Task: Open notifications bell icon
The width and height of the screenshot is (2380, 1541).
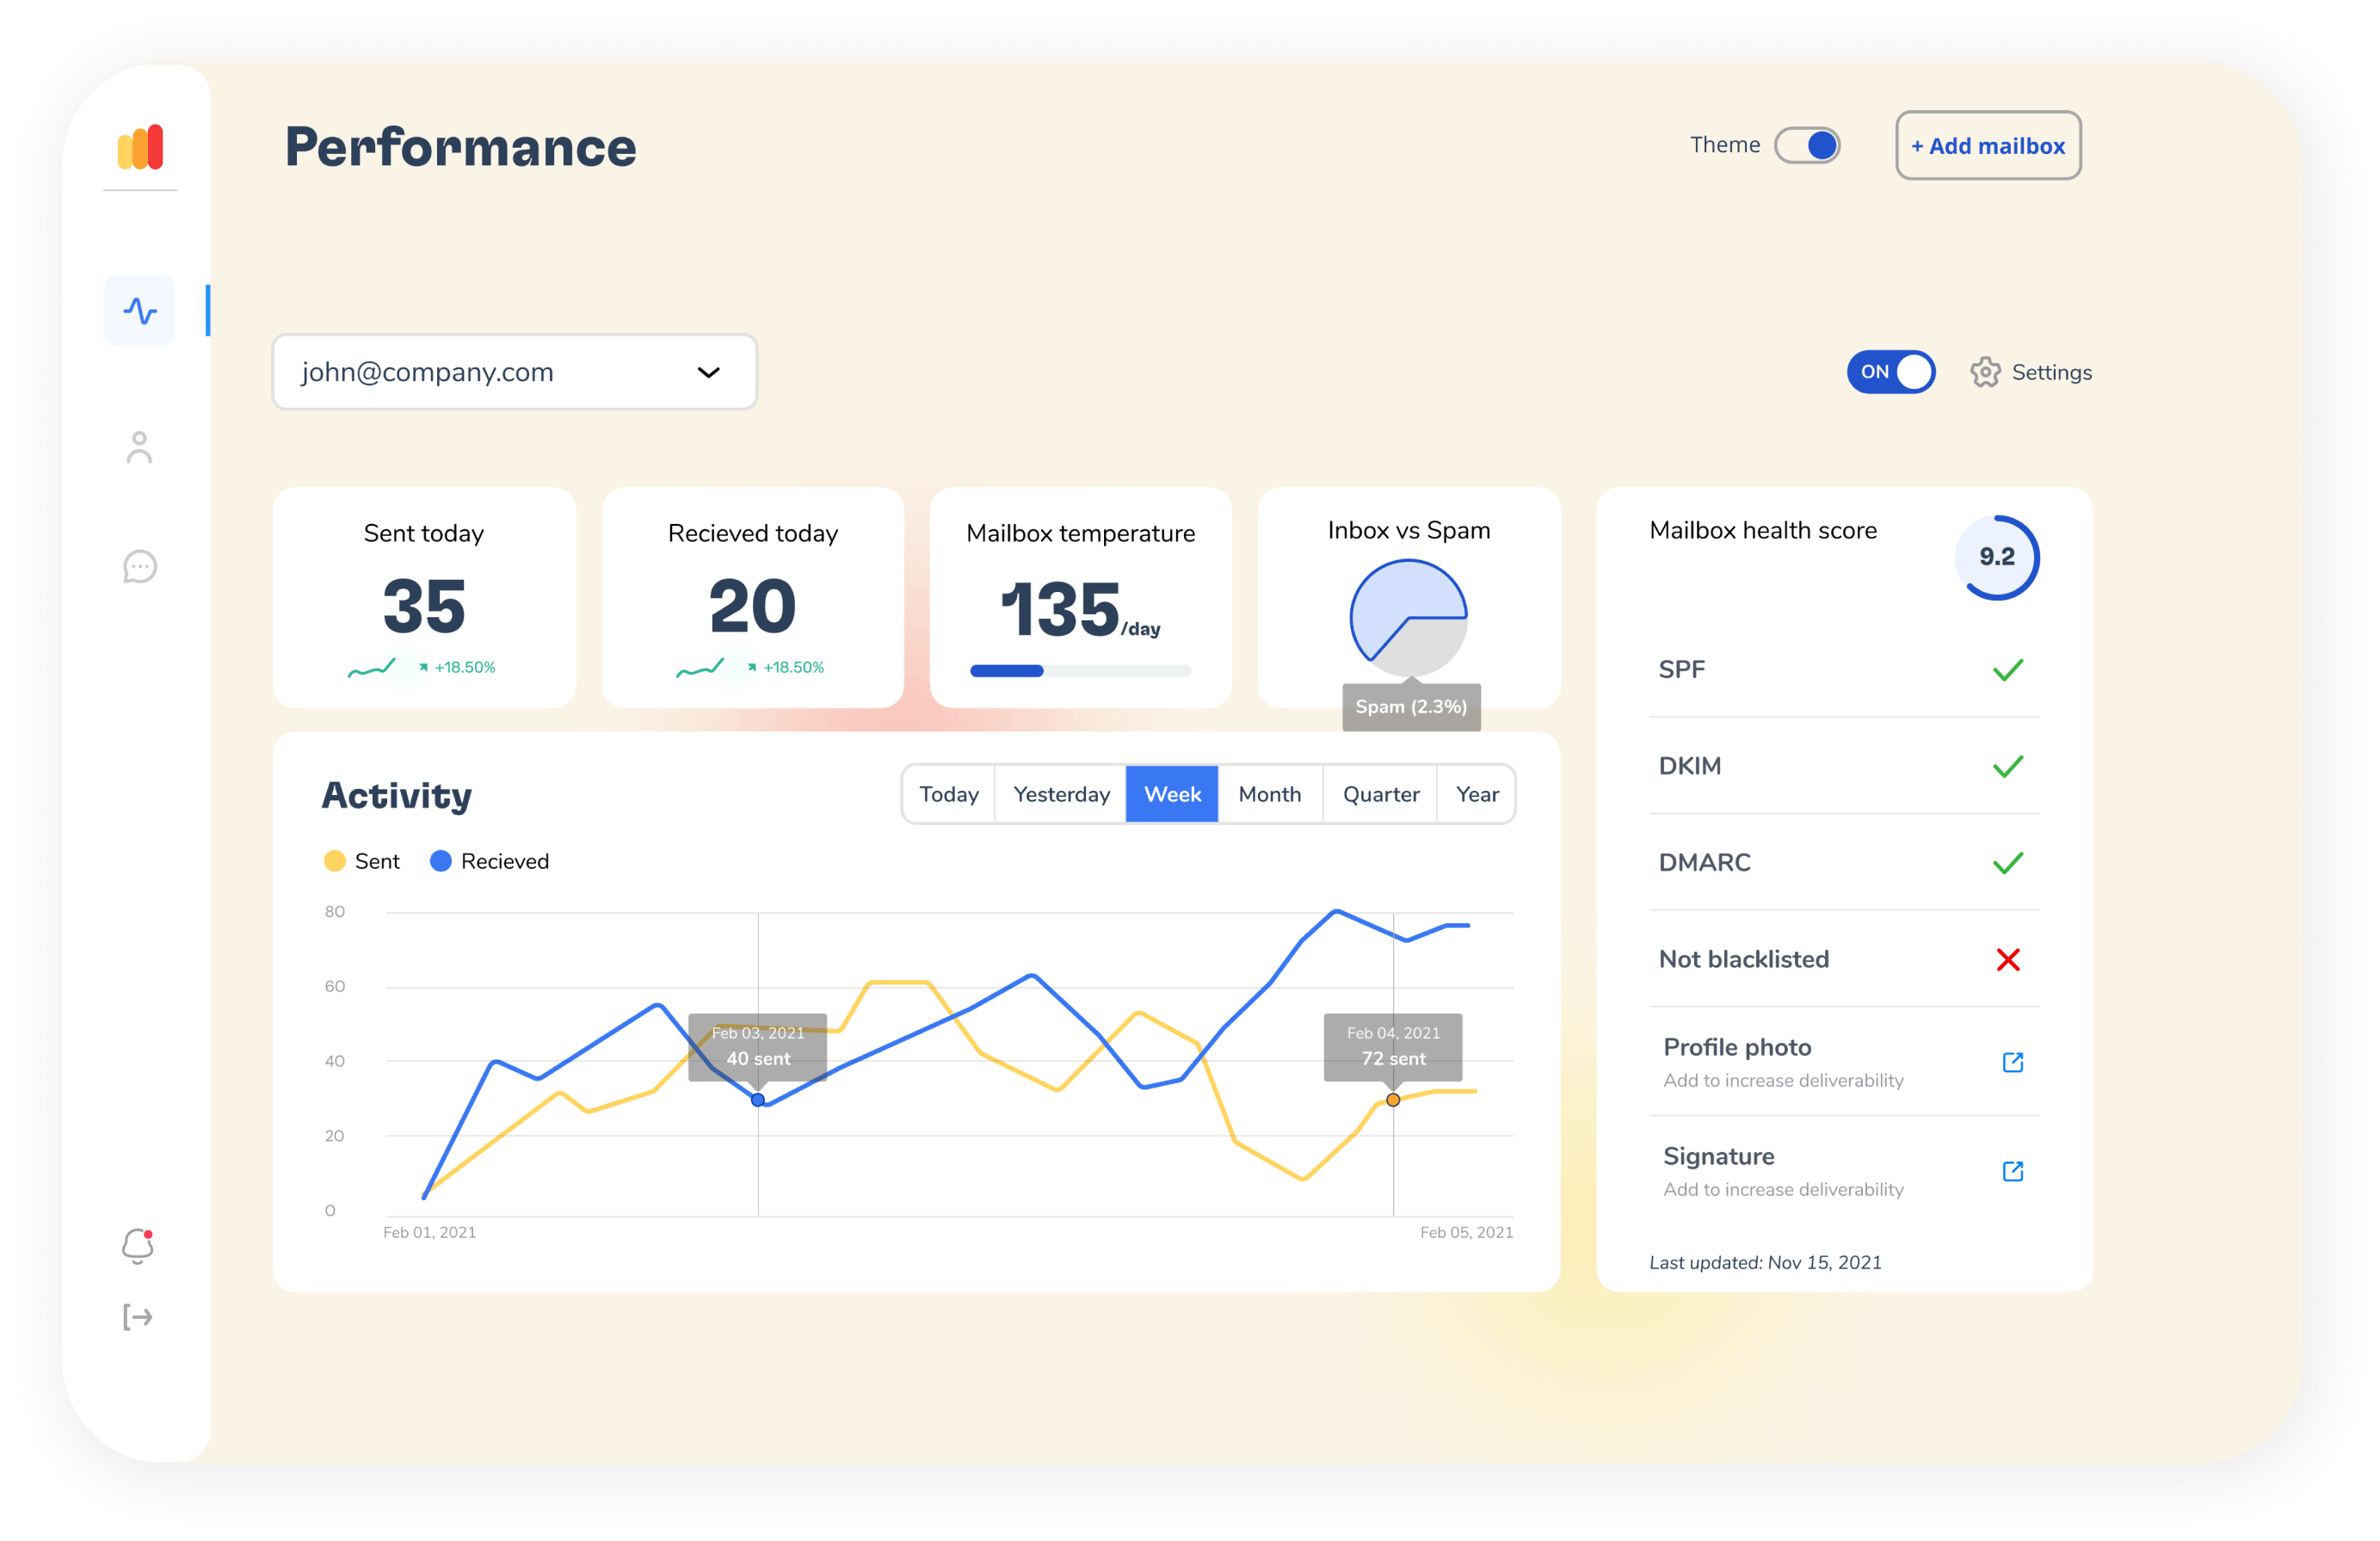Action: (x=138, y=1246)
